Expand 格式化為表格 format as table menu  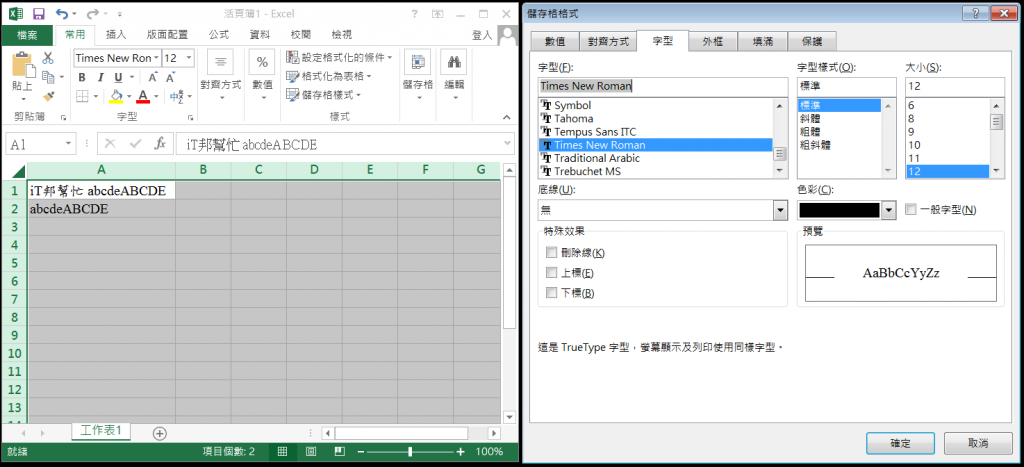click(x=329, y=76)
